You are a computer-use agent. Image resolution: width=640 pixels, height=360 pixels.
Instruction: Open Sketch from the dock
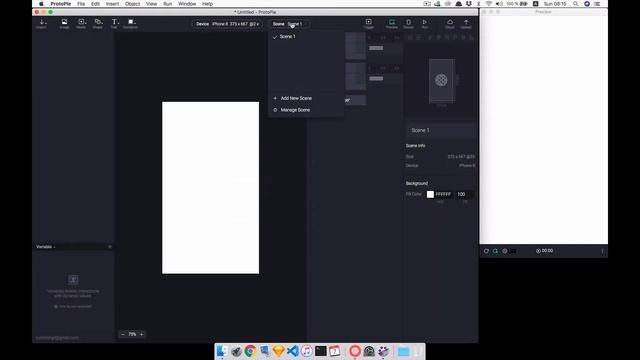pos(278,351)
